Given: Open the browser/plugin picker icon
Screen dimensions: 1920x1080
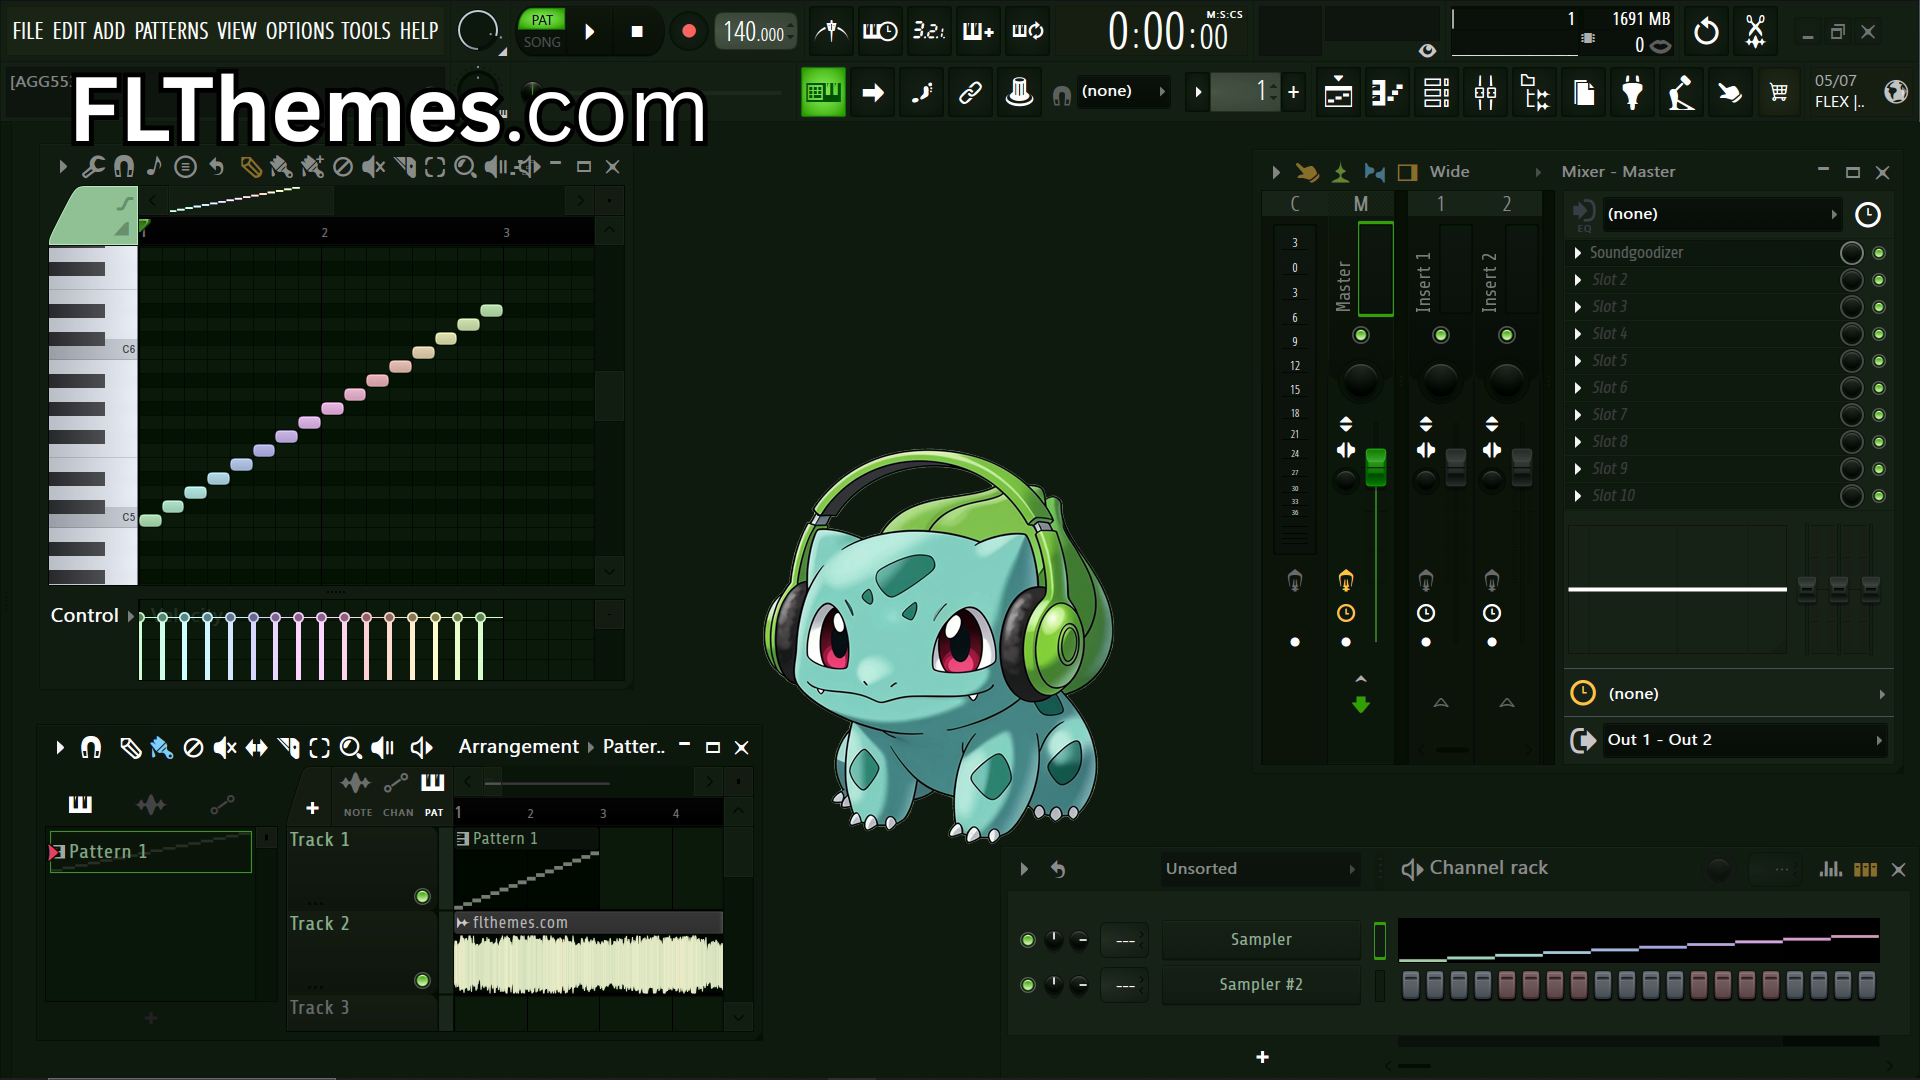Looking at the screenshot, I should click(1535, 93).
